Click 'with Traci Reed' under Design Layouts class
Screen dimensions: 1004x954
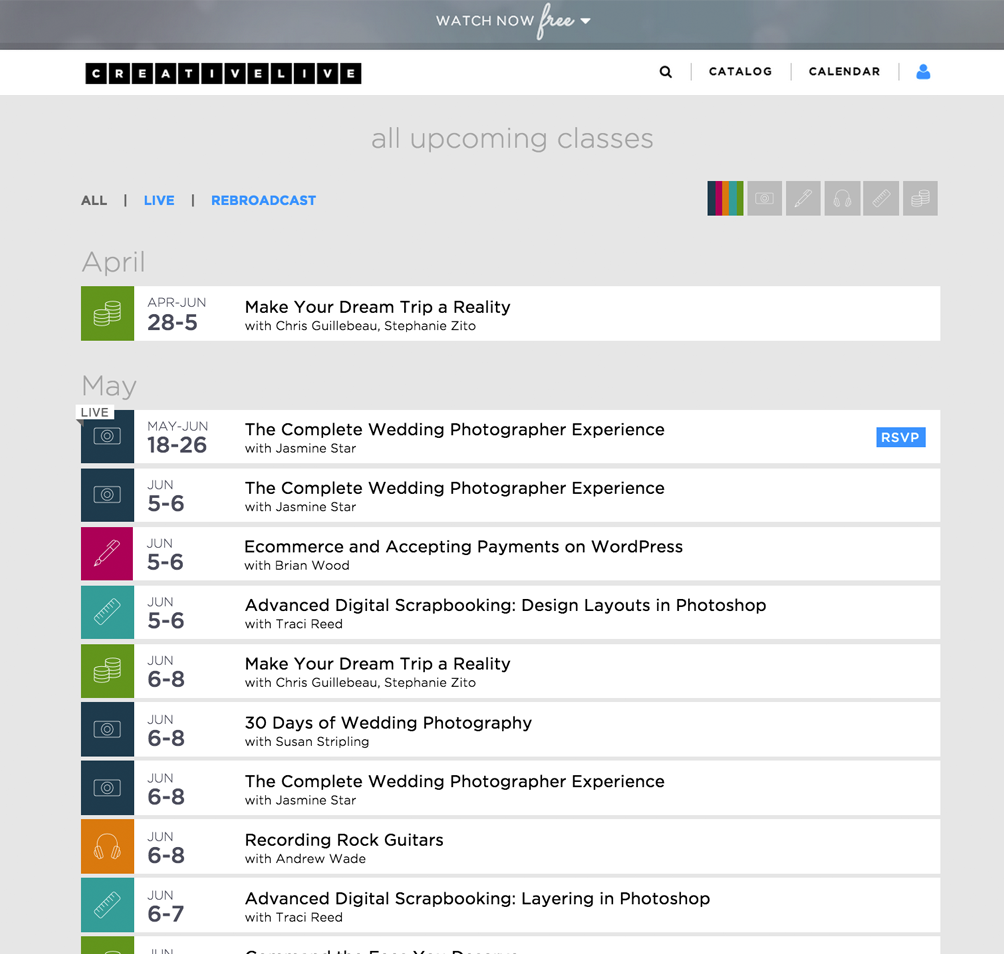tap(294, 624)
